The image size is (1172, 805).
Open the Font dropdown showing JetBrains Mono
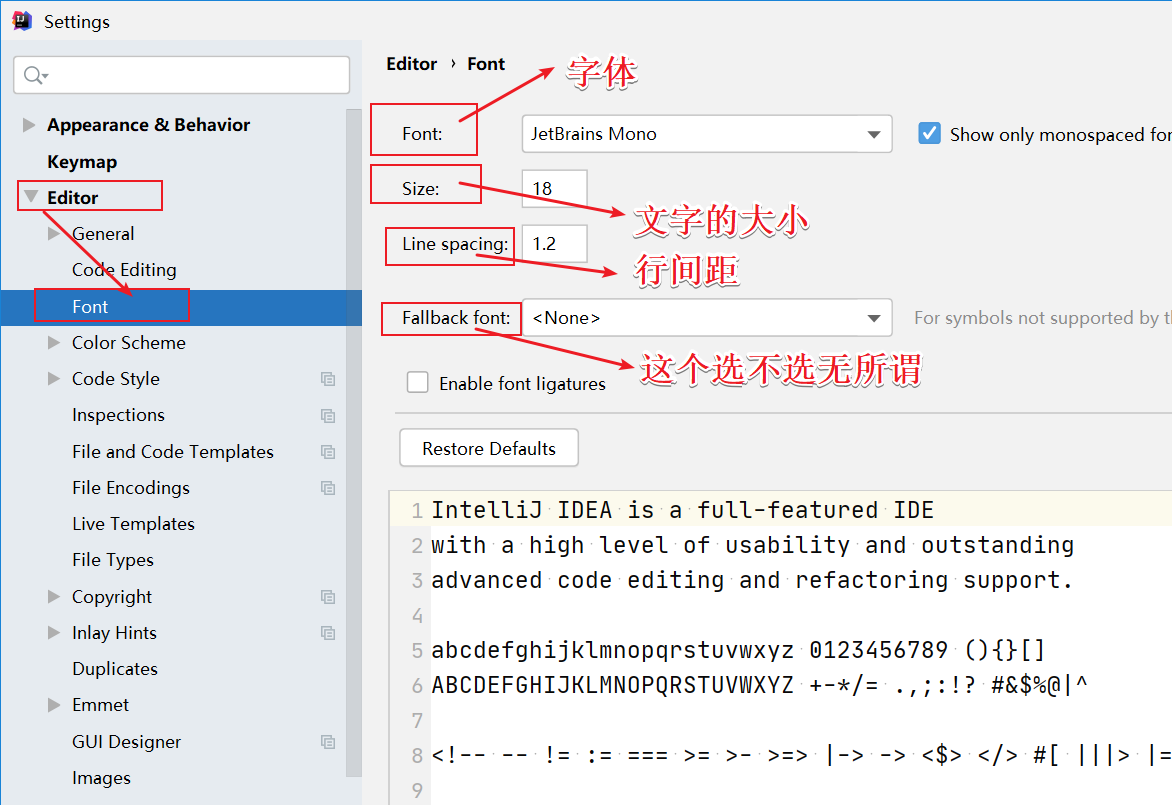point(706,134)
